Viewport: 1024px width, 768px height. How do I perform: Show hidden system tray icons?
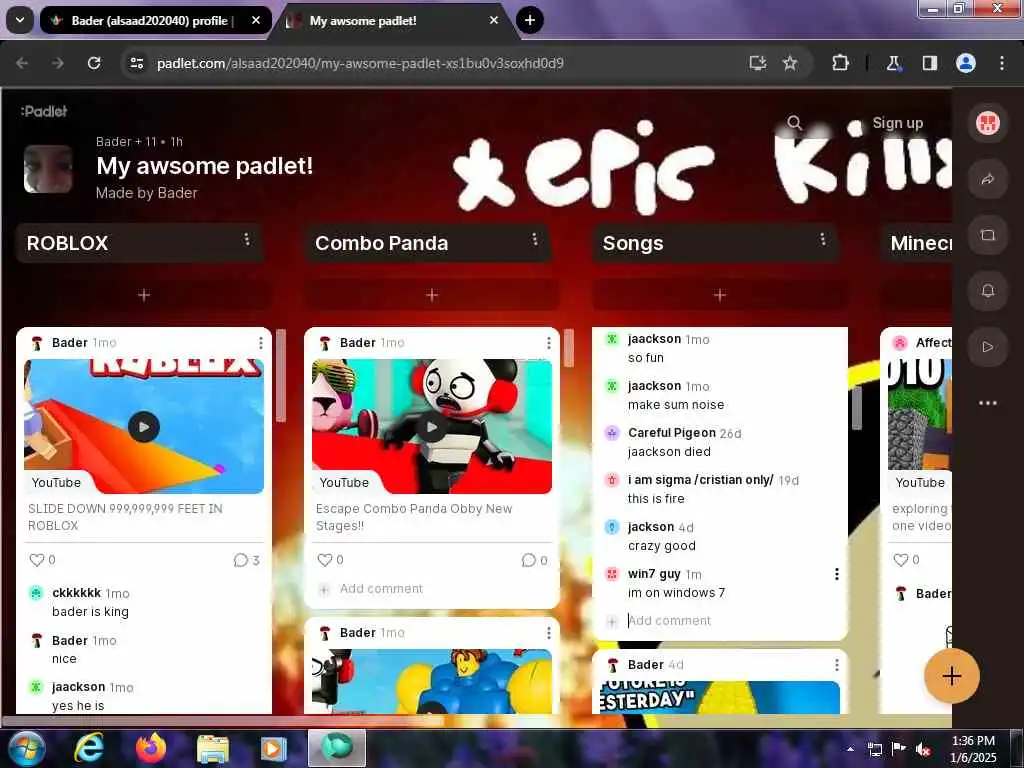(x=850, y=750)
